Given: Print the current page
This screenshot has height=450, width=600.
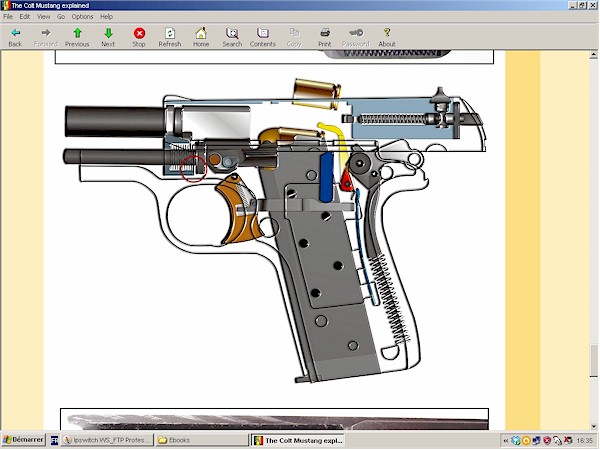Looking at the screenshot, I should pyautogui.click(x=325, y=37).
